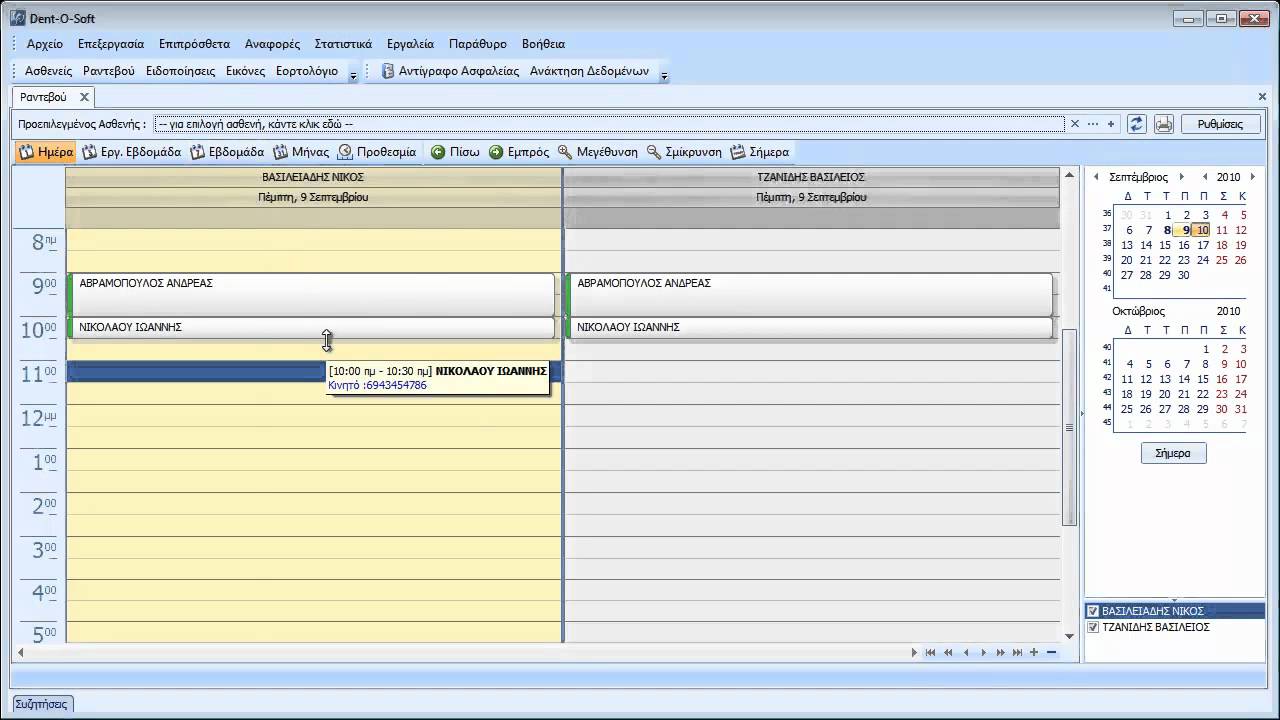Screen dimensions: 1280x720
Task: Click the Ρυθμίσεις settings button
Action: (x=1220, y=124)
